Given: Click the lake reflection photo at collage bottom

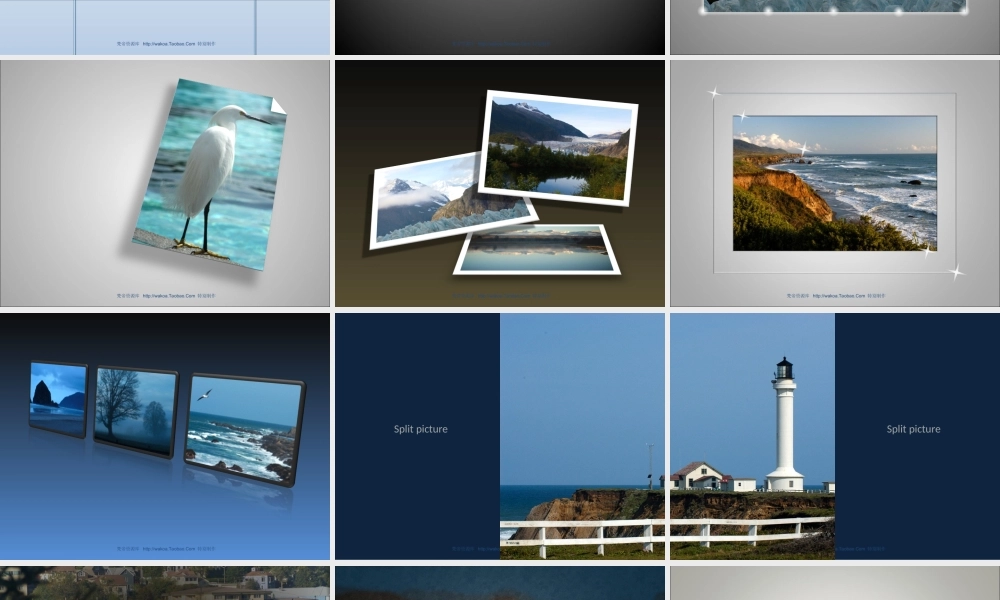Looking at the screenshot, I should point(538,250).
